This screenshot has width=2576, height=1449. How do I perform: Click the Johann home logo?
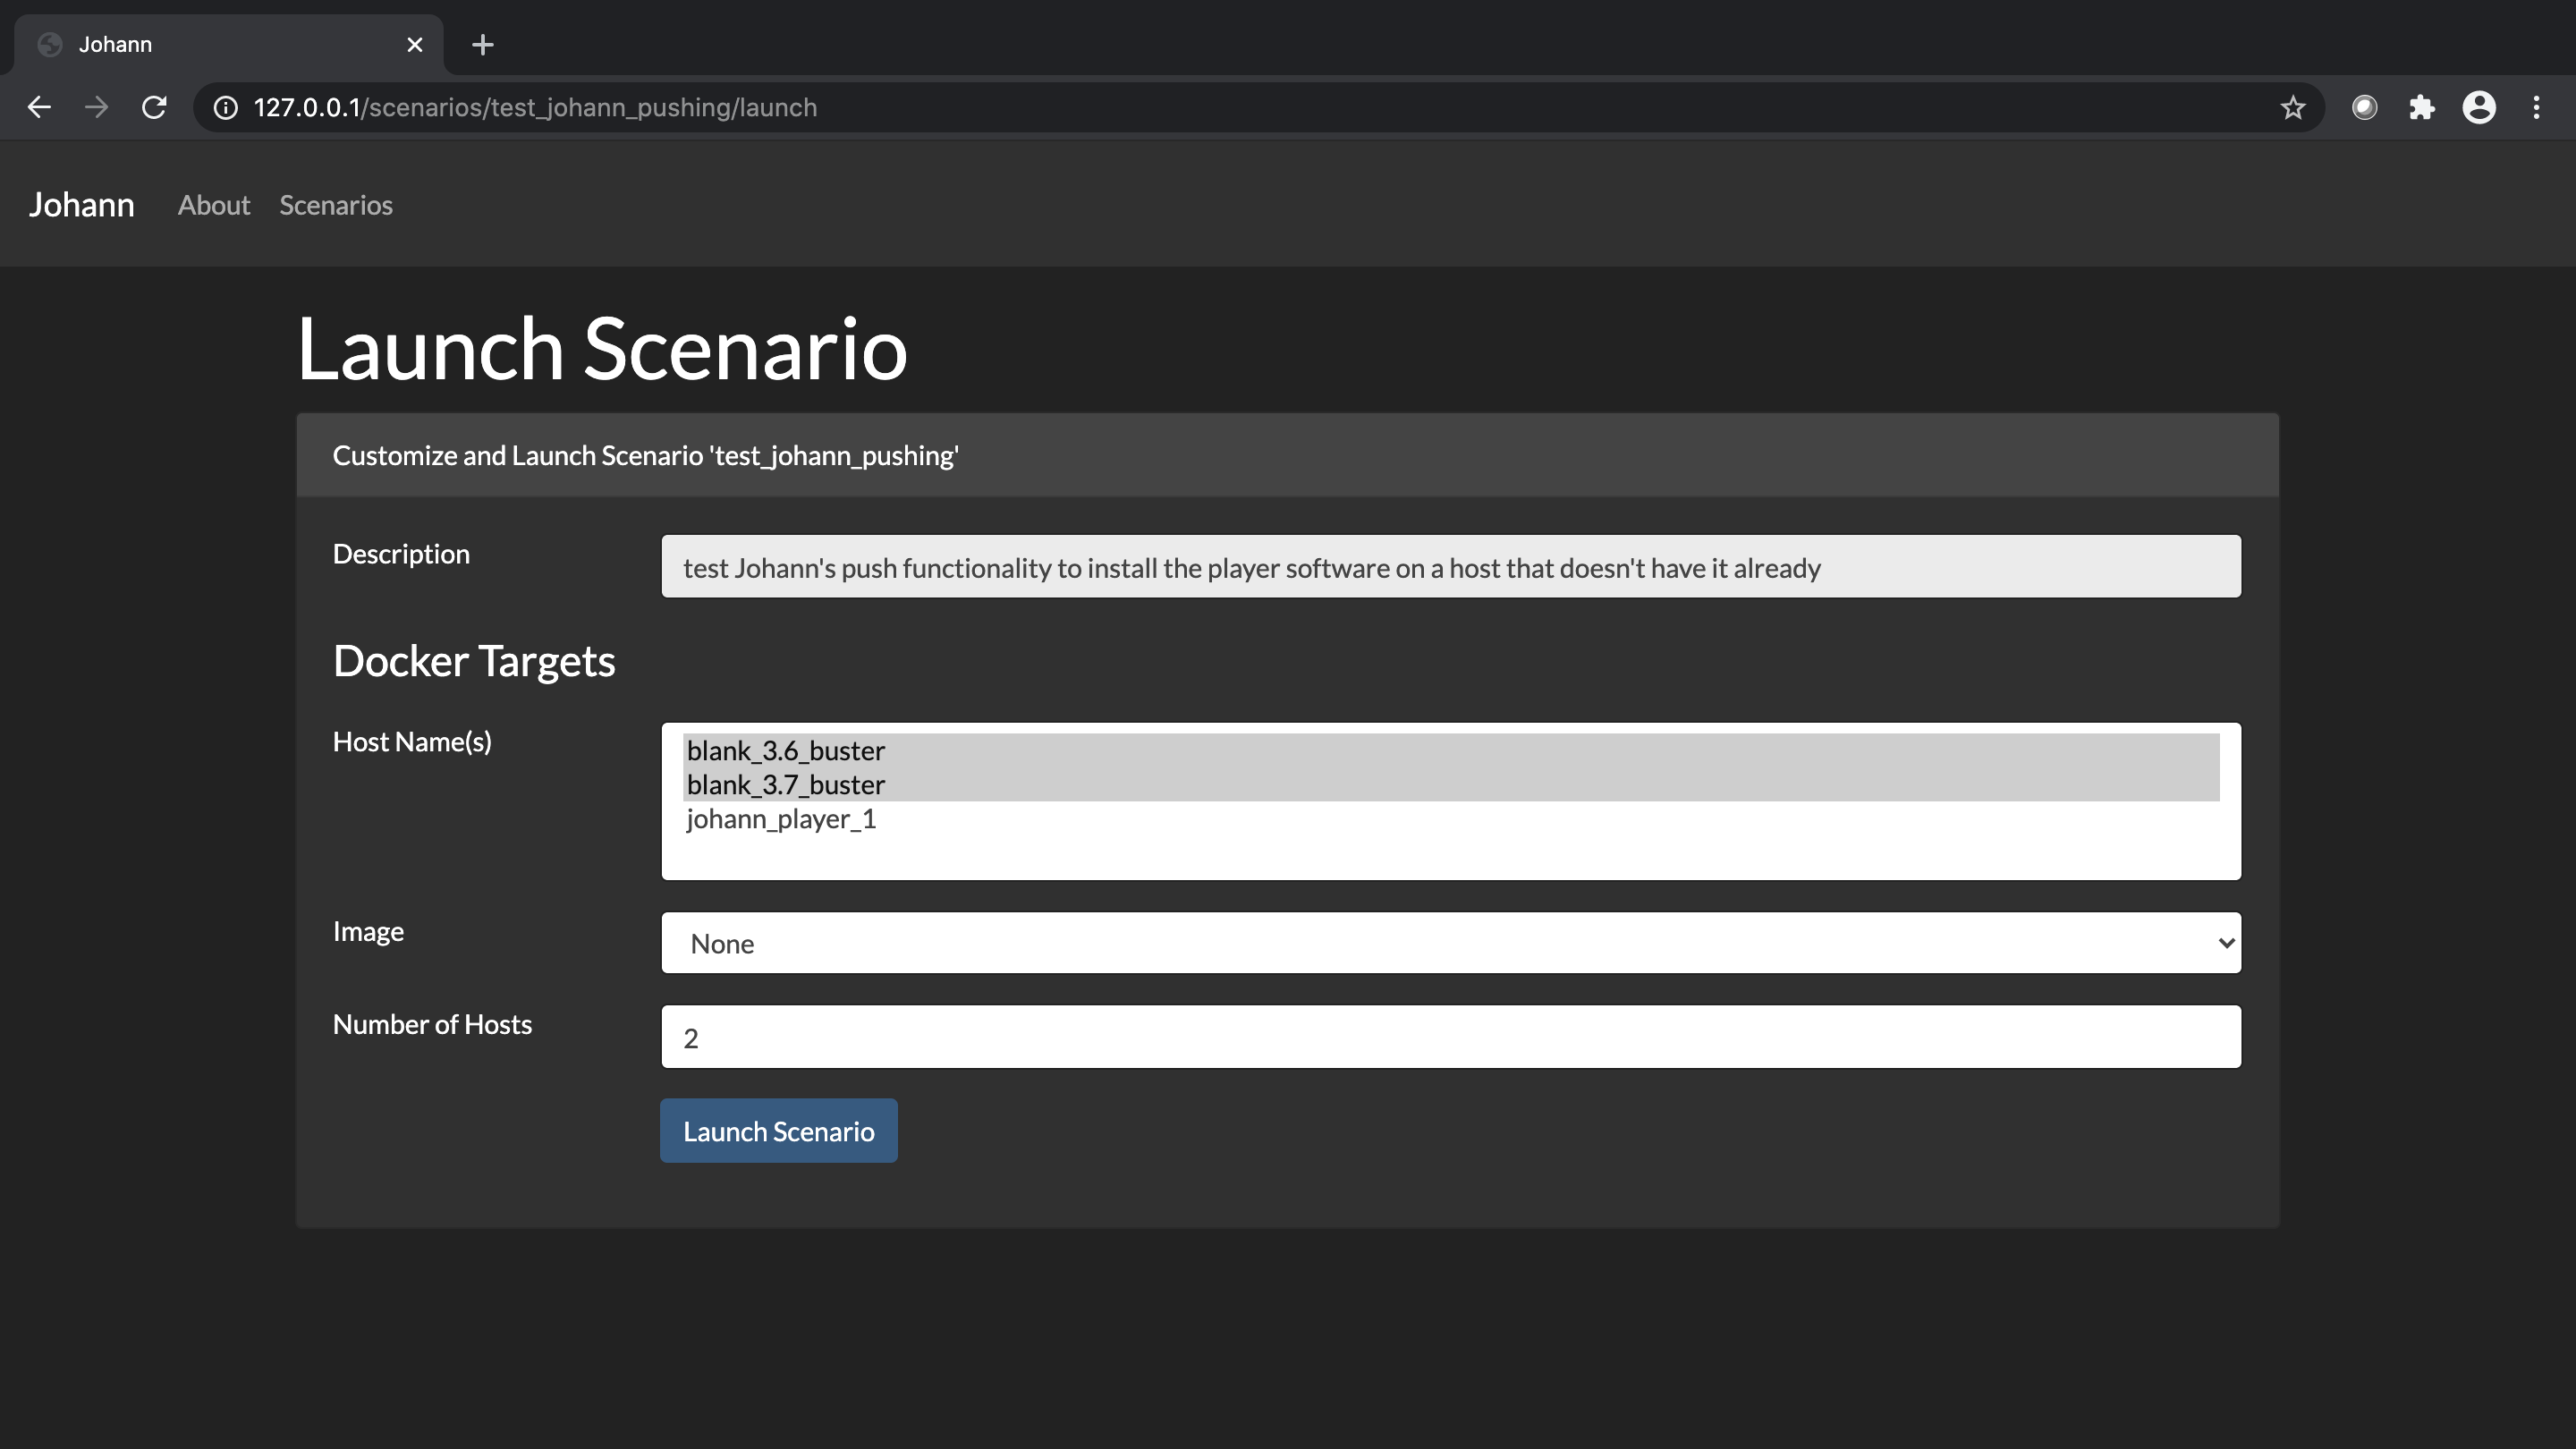[81, 203]
